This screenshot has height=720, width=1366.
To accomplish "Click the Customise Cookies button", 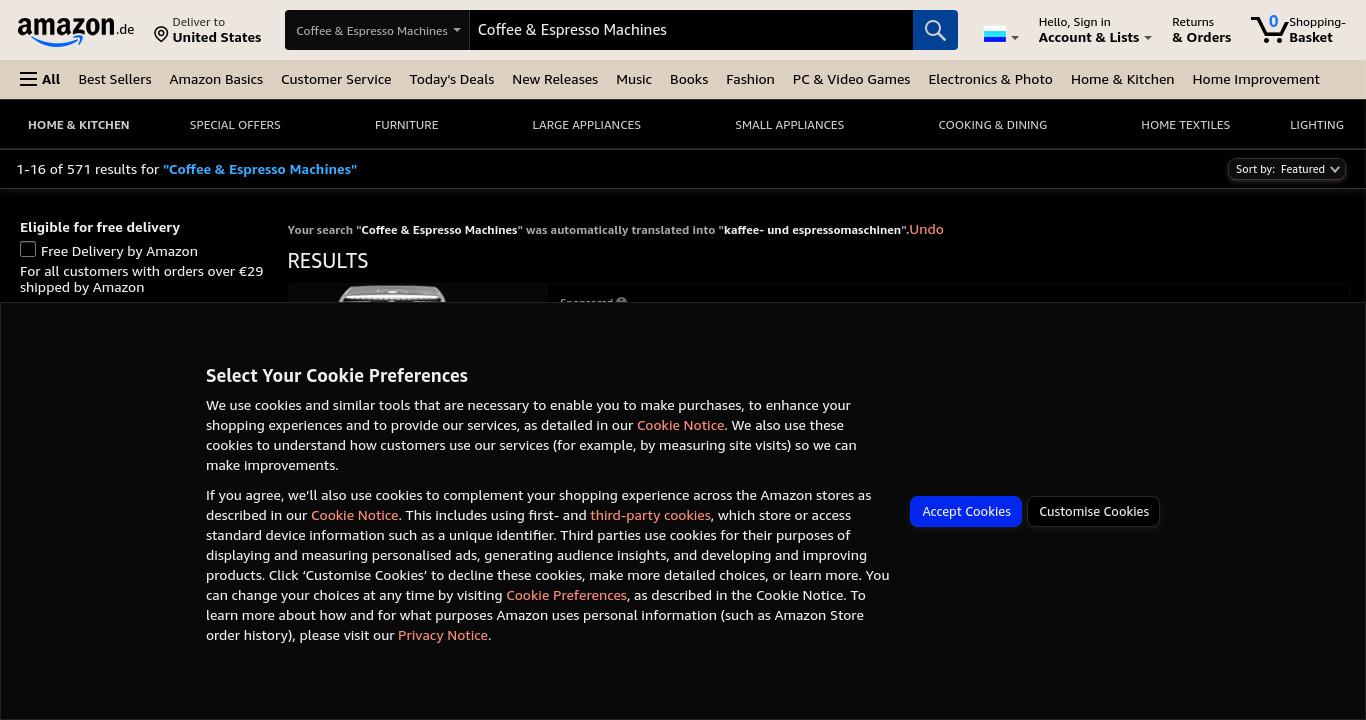I will 1094,511.
